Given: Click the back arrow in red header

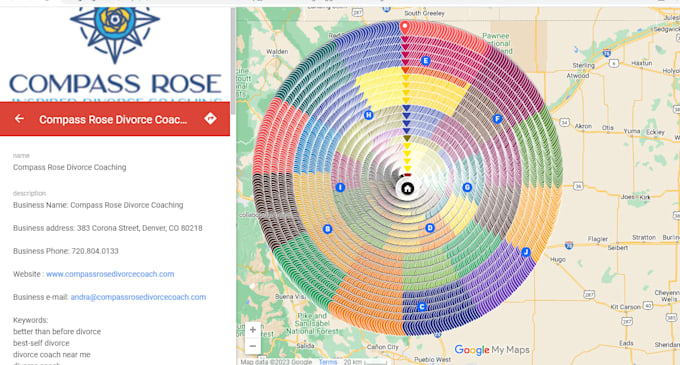Looking at the screenshot, I should pos(19,118).
